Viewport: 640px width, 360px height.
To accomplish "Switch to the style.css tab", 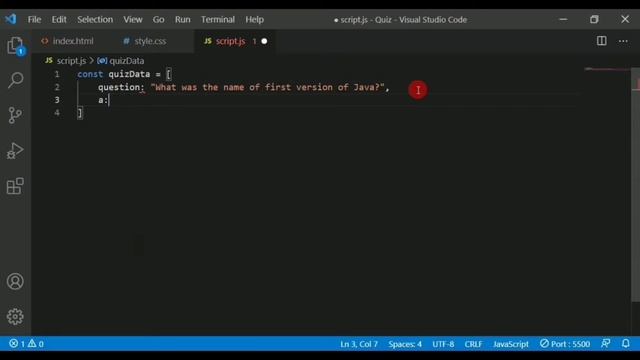I will (x=150, y=41).
